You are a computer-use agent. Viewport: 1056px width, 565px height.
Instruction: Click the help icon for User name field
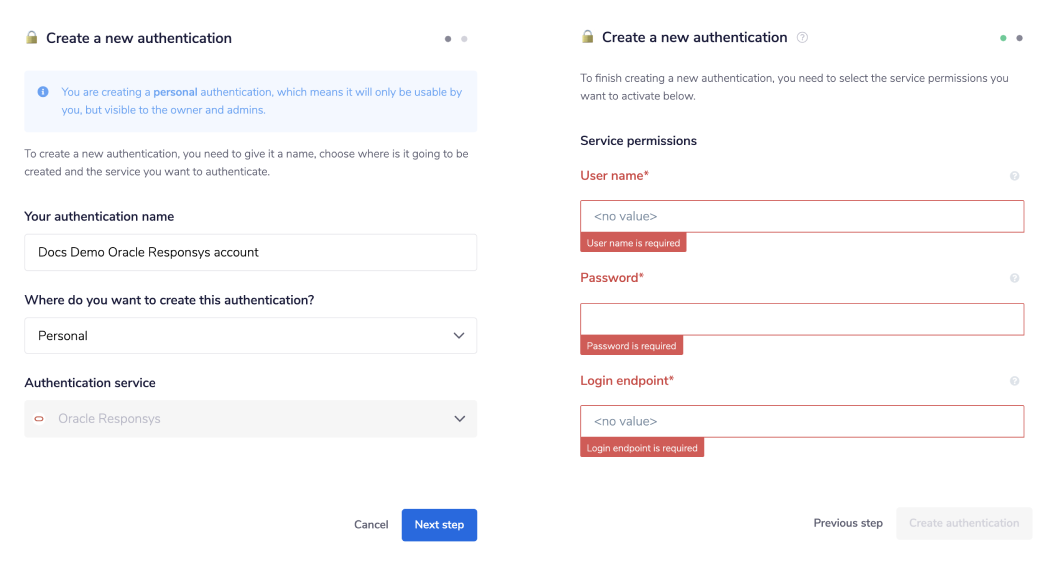[1014, 176]
